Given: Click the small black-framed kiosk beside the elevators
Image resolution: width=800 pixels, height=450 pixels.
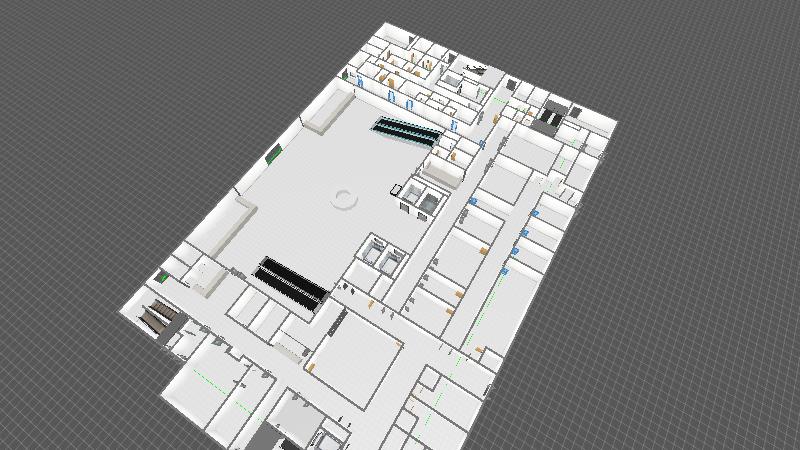Looking at the screenshot, I should pos(396,188).
